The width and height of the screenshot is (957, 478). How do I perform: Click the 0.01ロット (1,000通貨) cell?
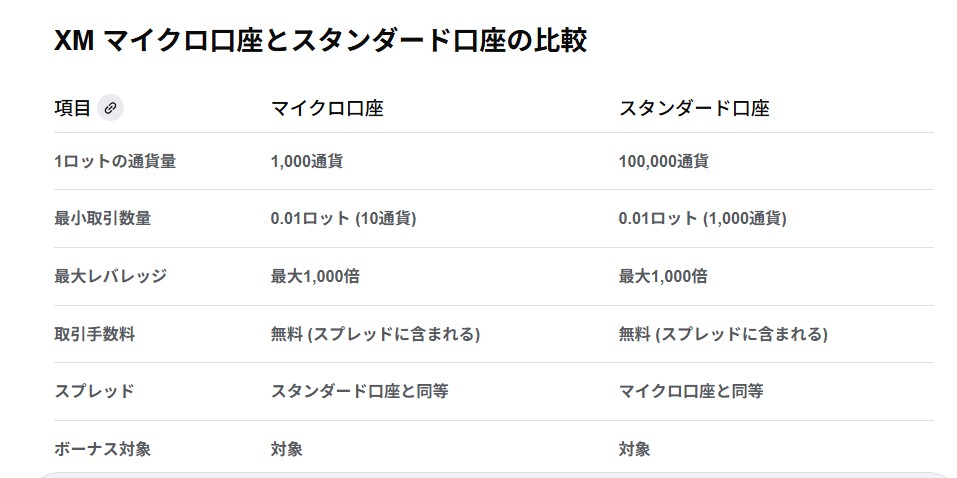702,218
